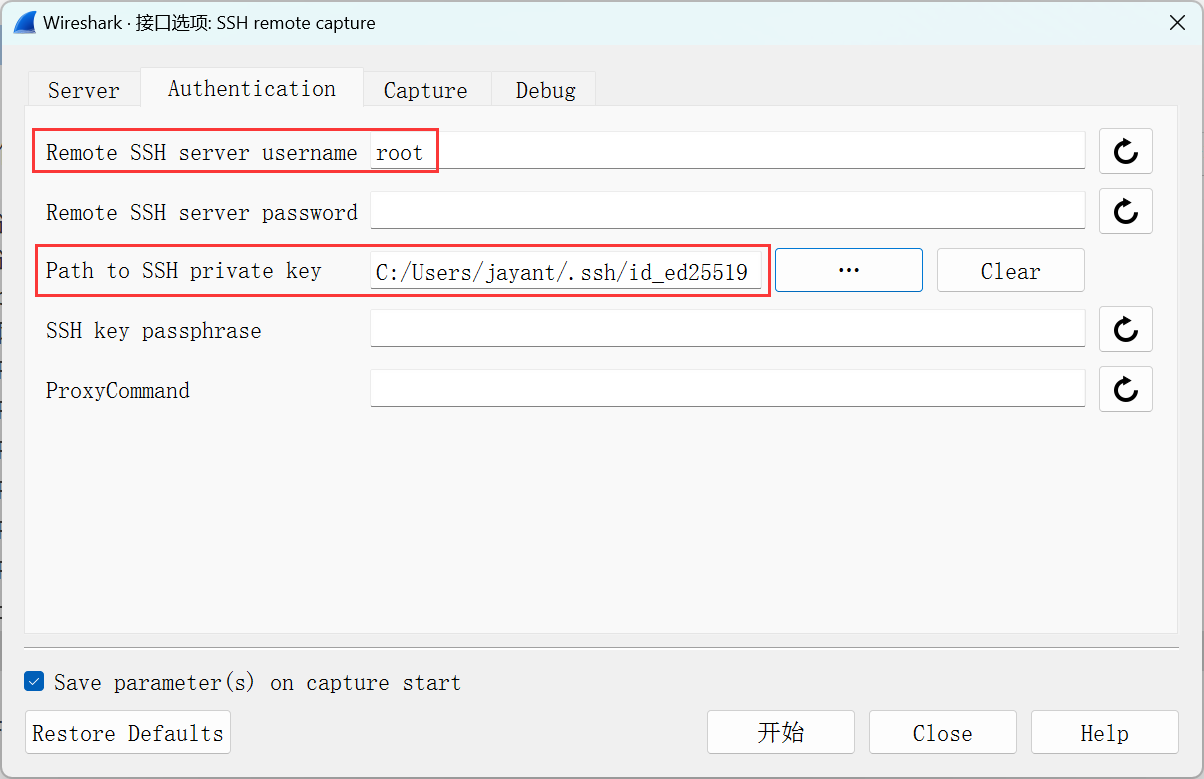The width and height of the screenshot is (1204, 779).
Task: Clear the SSH private key path
Action: click(1010, 270)
